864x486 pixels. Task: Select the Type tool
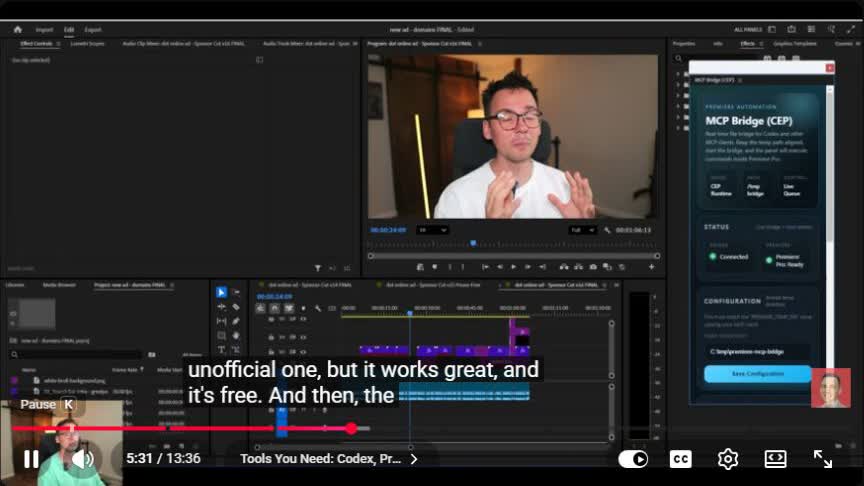pos(221,349)
